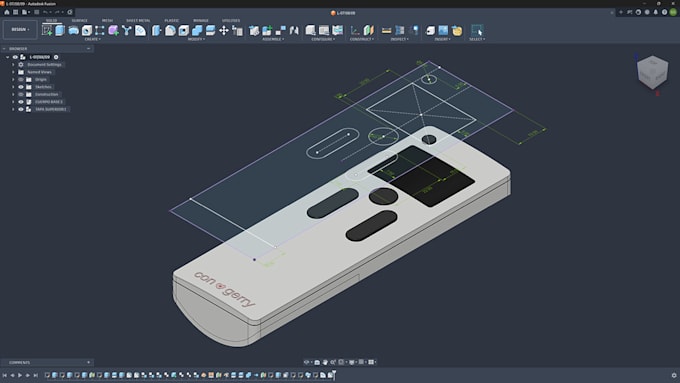Select the Fillet tool
Viewport: 680px width, 383px height.
point(170,30)
